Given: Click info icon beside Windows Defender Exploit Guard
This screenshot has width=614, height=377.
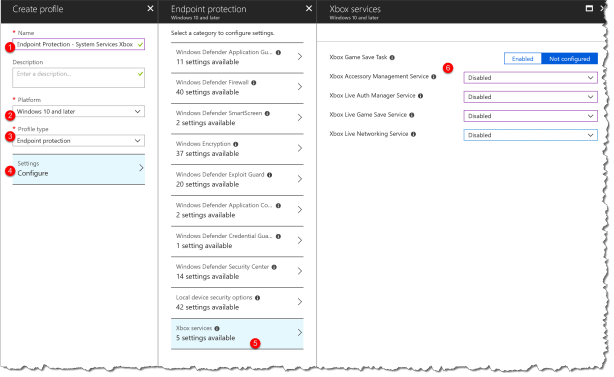Looking at the screenshot, I should point(269,175).
